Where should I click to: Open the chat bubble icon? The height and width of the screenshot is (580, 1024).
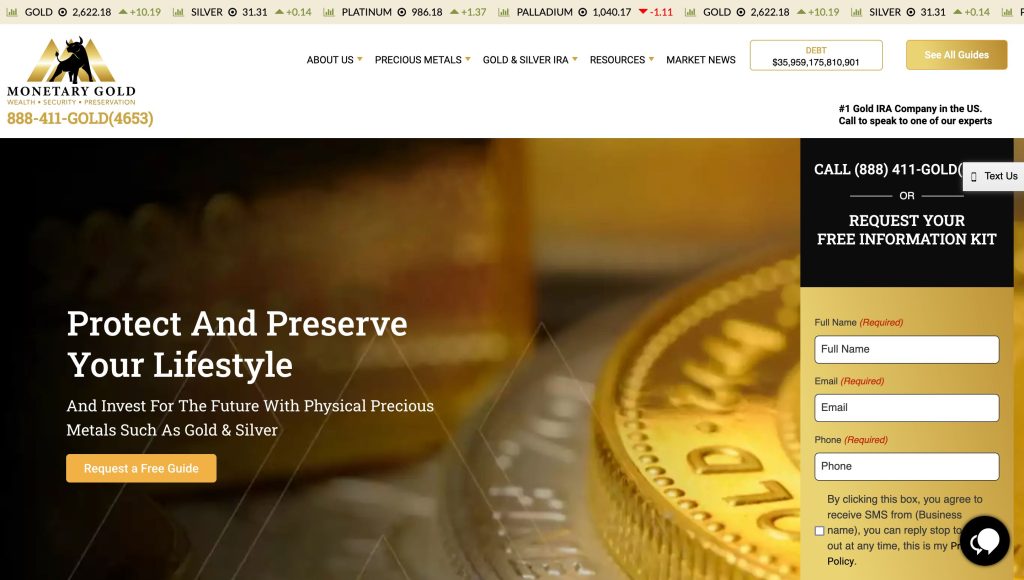[985, 541]
